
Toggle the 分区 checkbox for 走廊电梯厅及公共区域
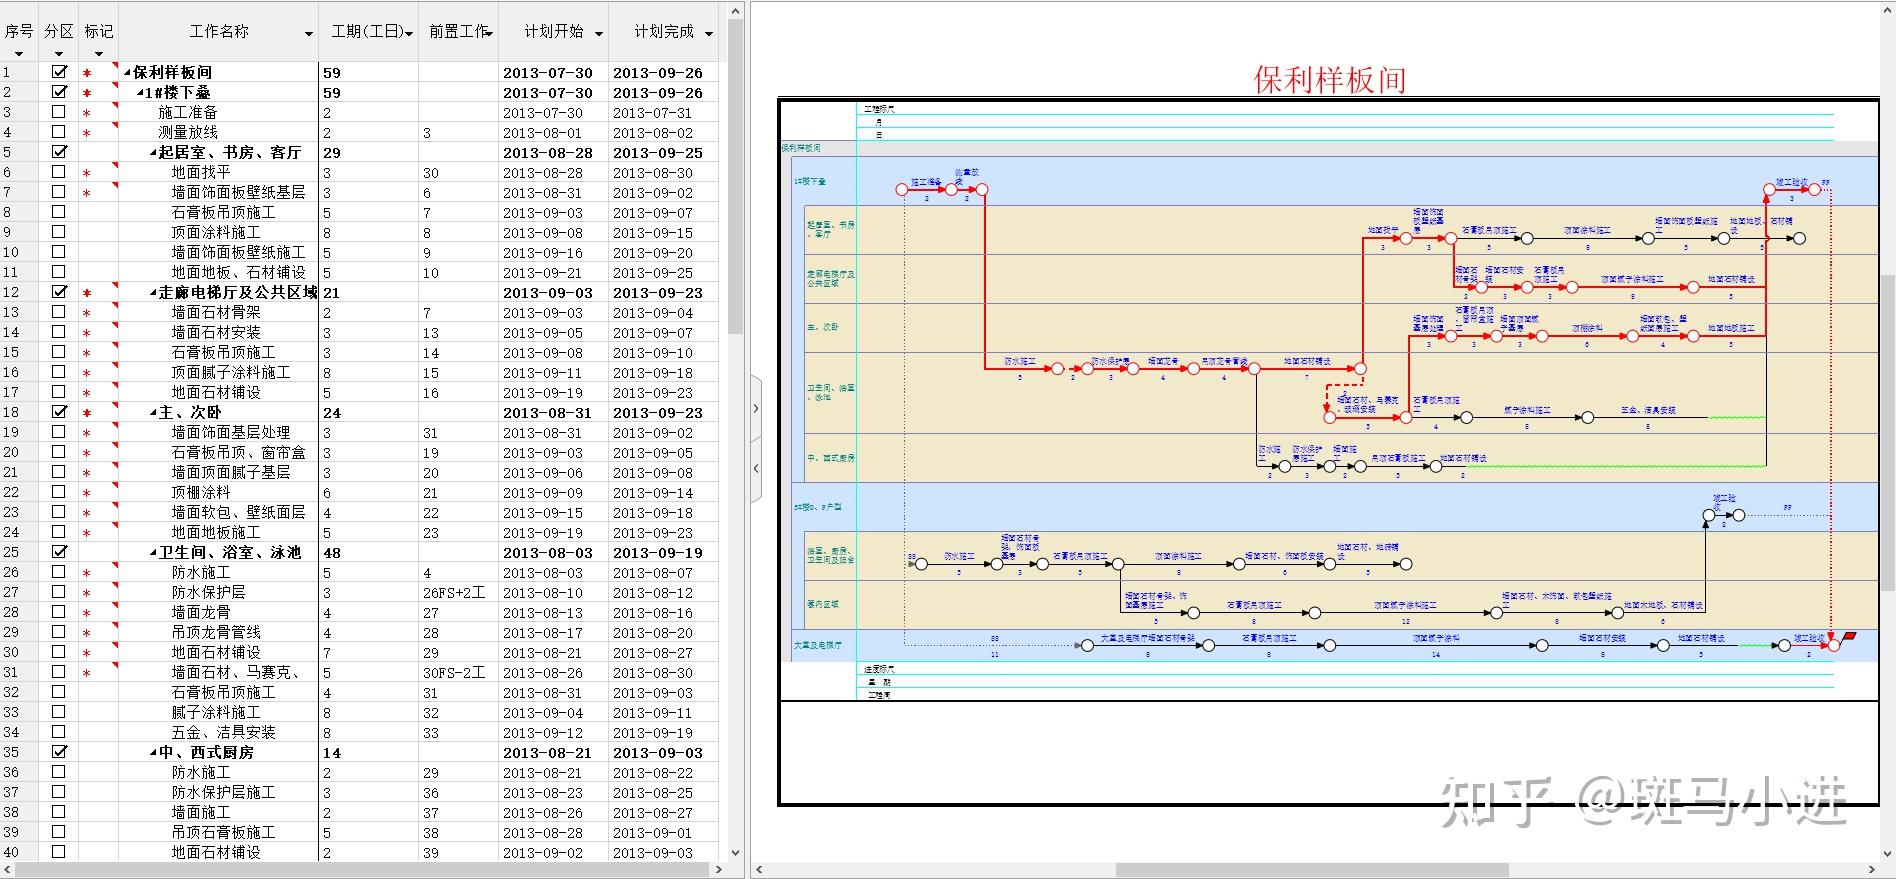coord(59,292)
